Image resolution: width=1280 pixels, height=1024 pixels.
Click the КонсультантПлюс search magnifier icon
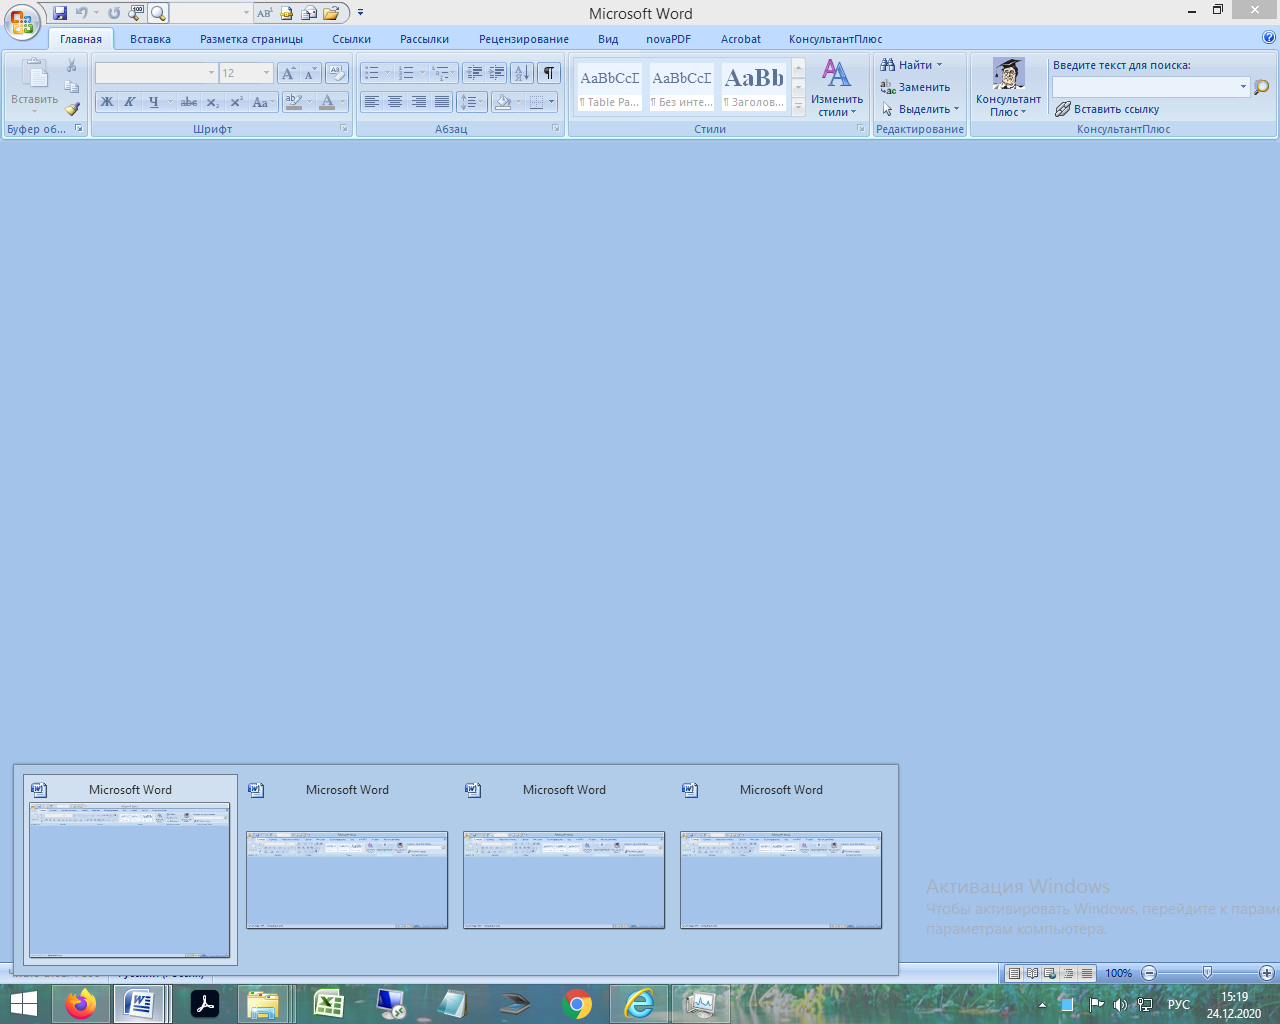(1262, 87)
